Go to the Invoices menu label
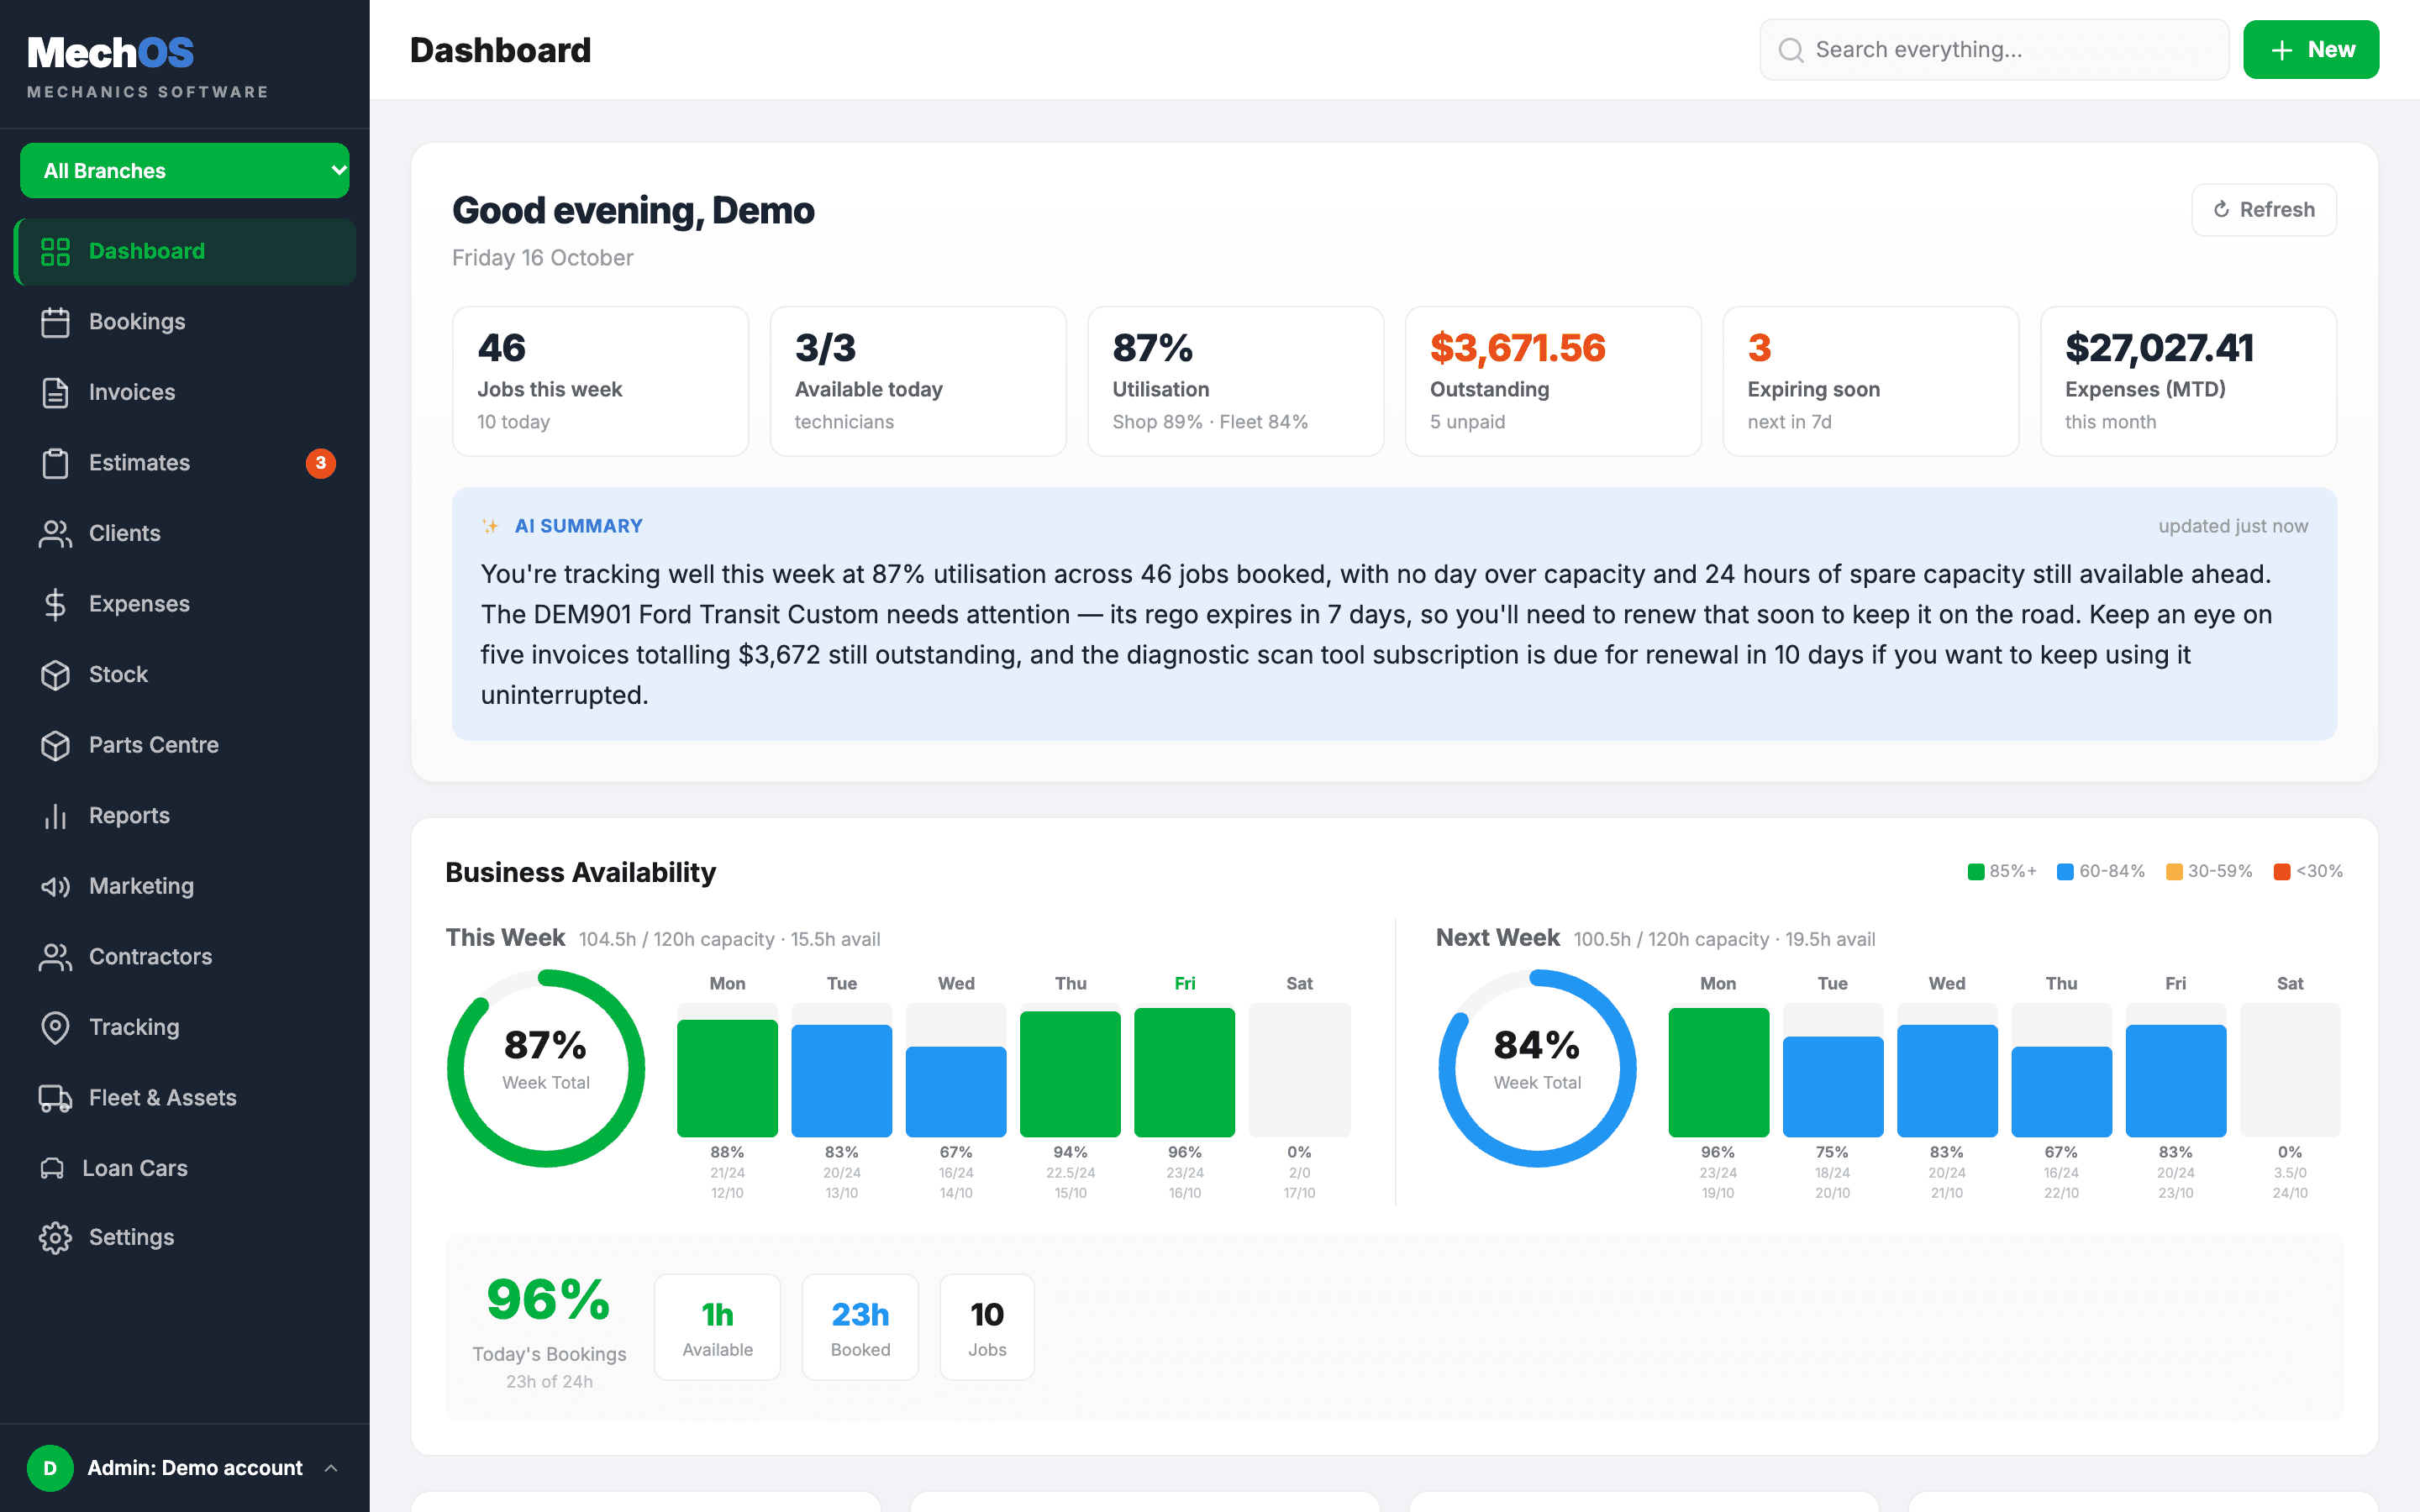Viewport: 2420px width, 1512px height. 132,392
